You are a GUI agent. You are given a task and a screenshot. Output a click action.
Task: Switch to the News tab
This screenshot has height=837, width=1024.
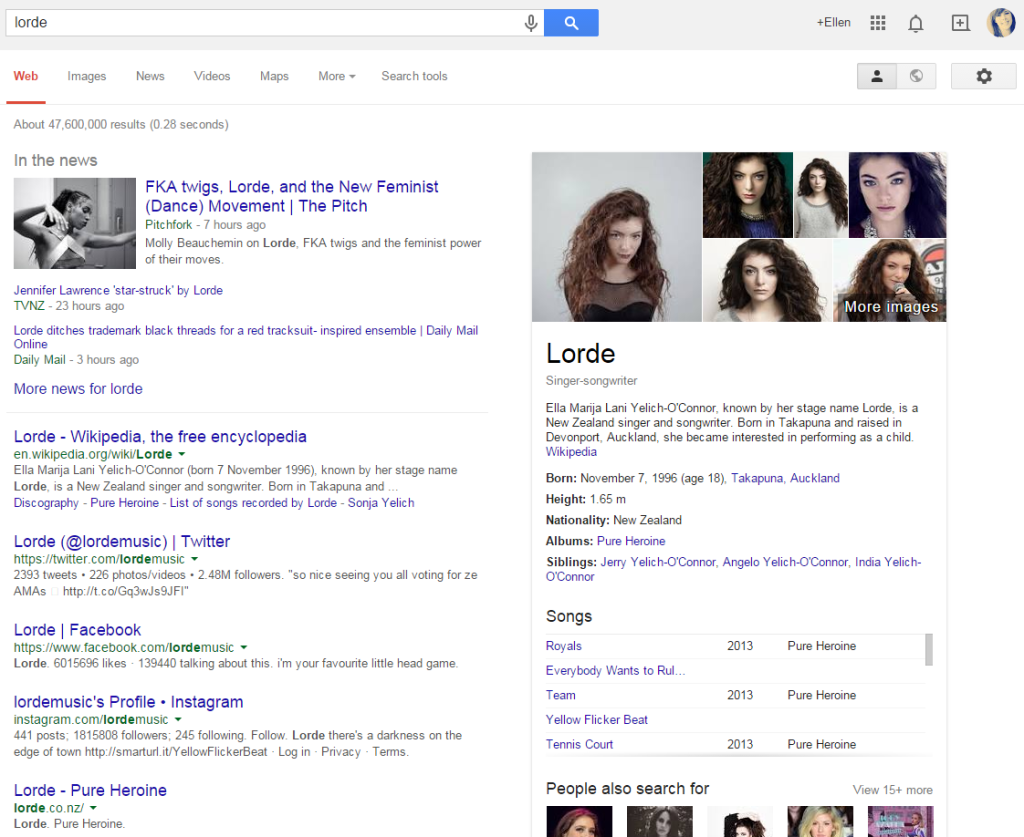[150, 76]
